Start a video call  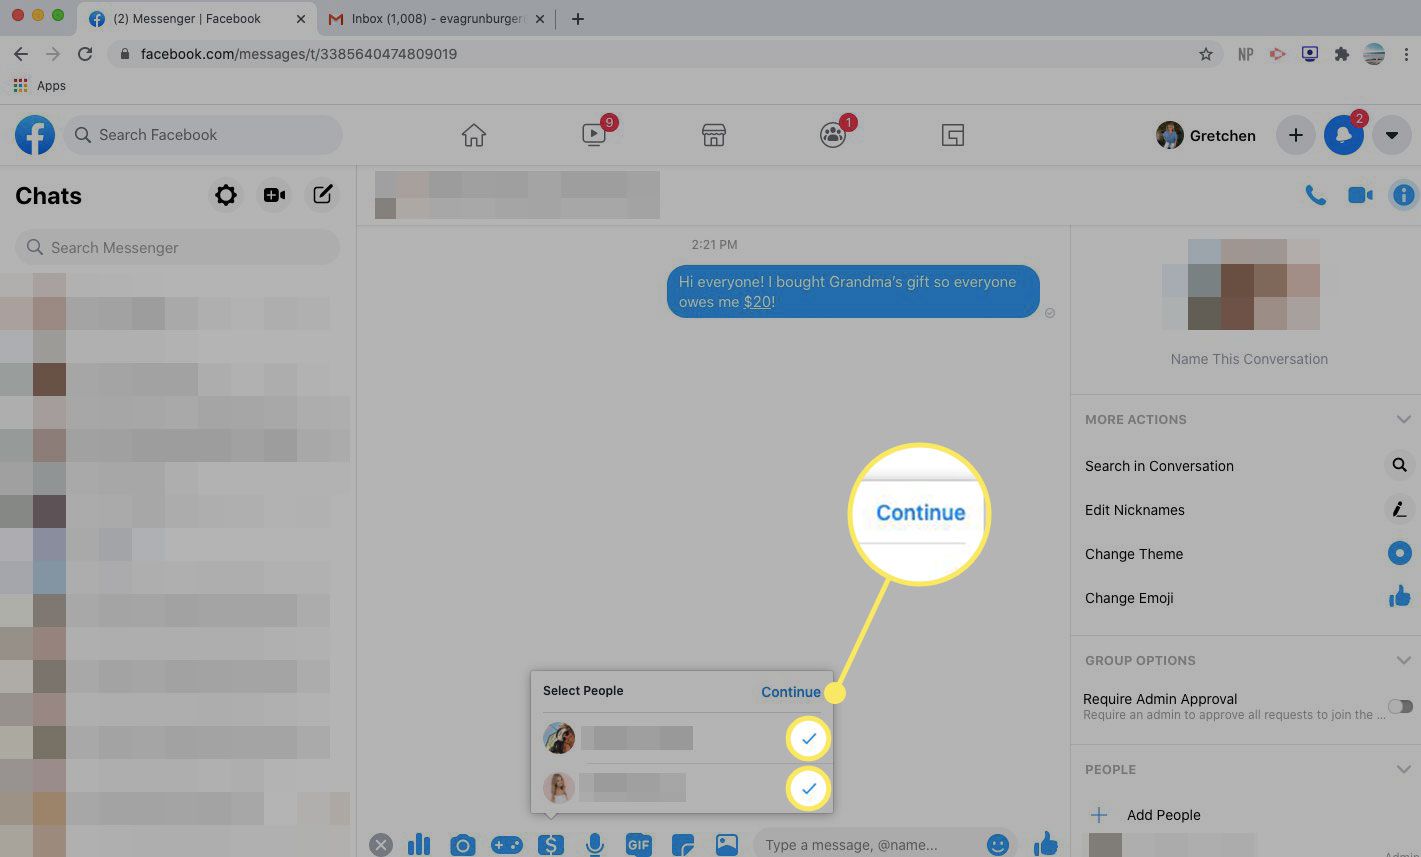point(1360,195)
